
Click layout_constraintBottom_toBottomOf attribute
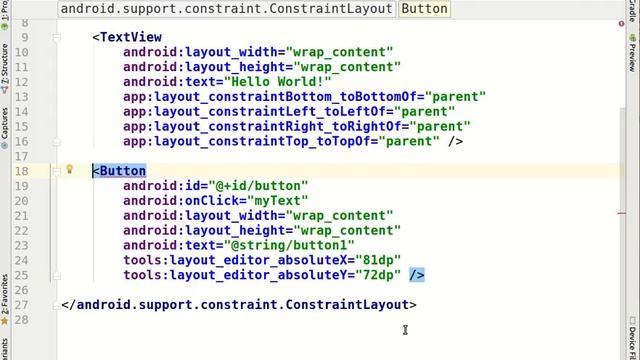(x=270, y=97)
